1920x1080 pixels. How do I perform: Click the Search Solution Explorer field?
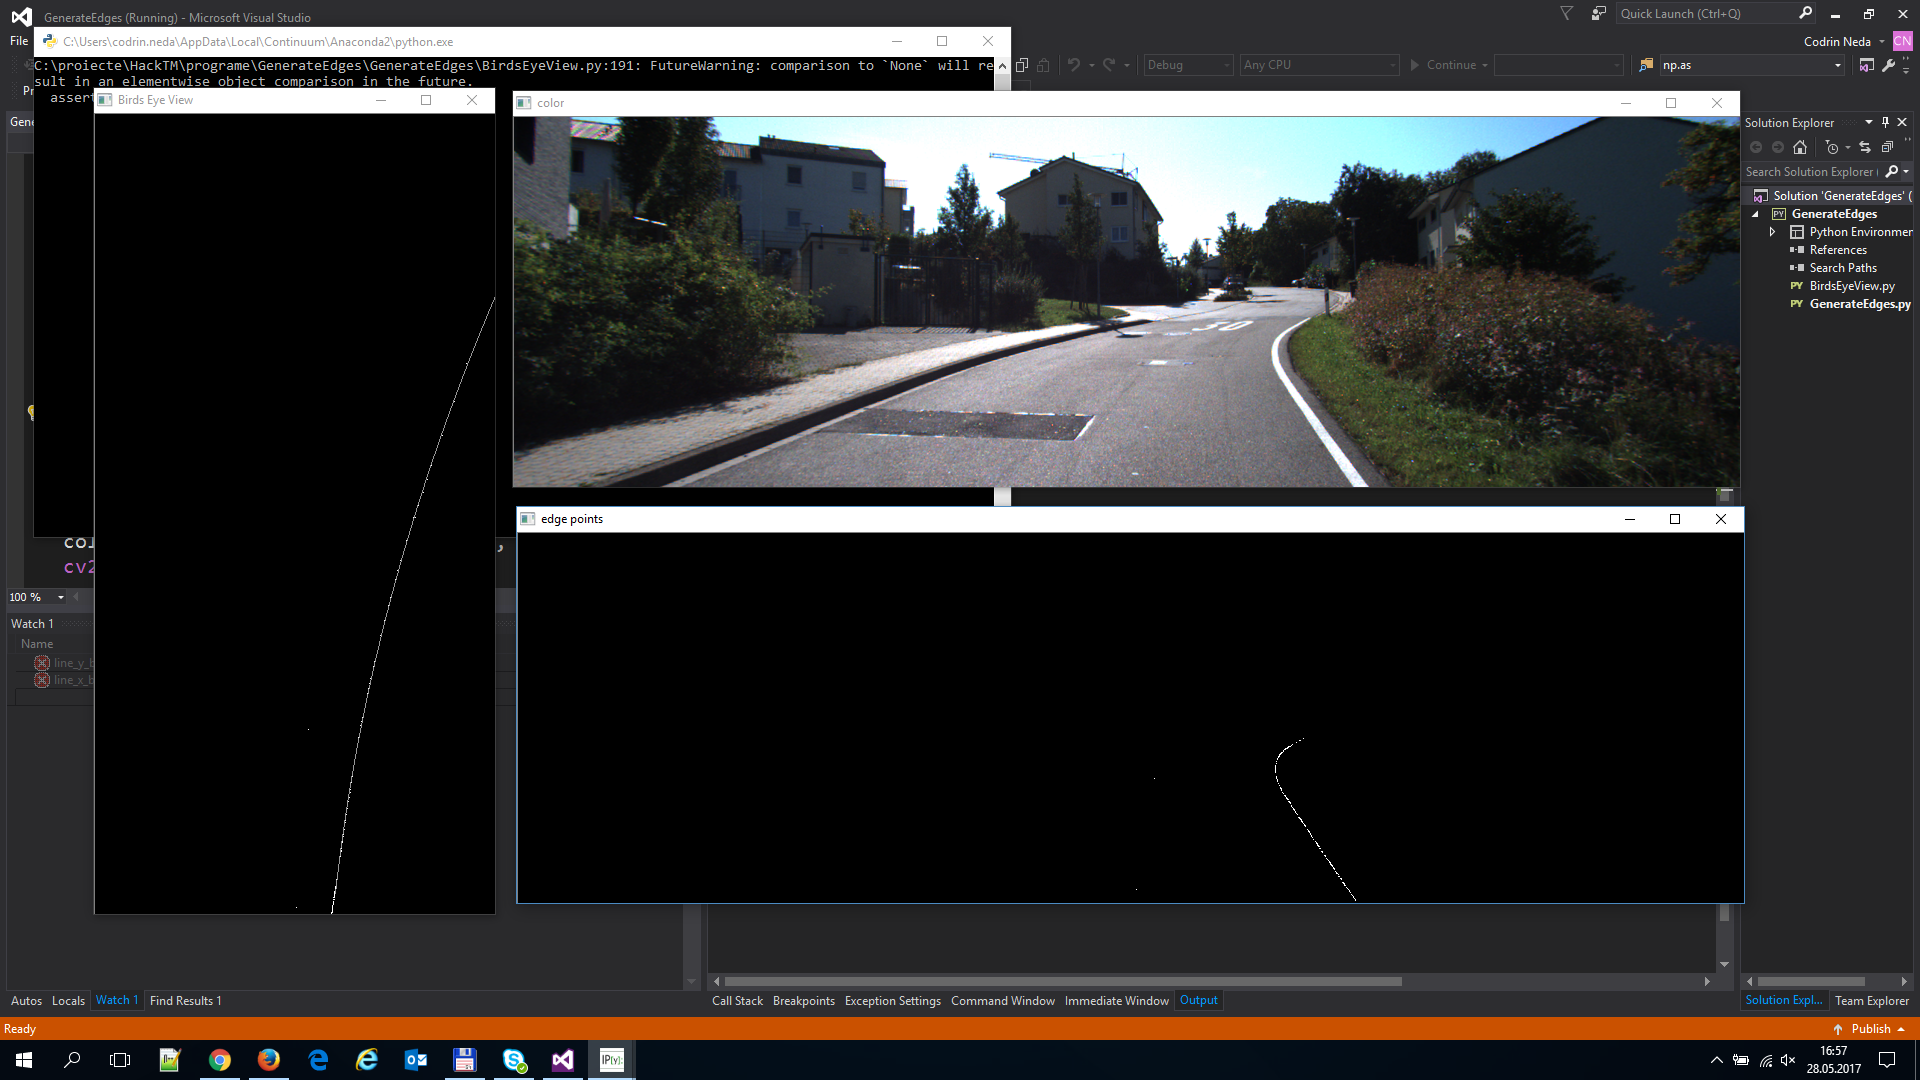(1810, 172)
